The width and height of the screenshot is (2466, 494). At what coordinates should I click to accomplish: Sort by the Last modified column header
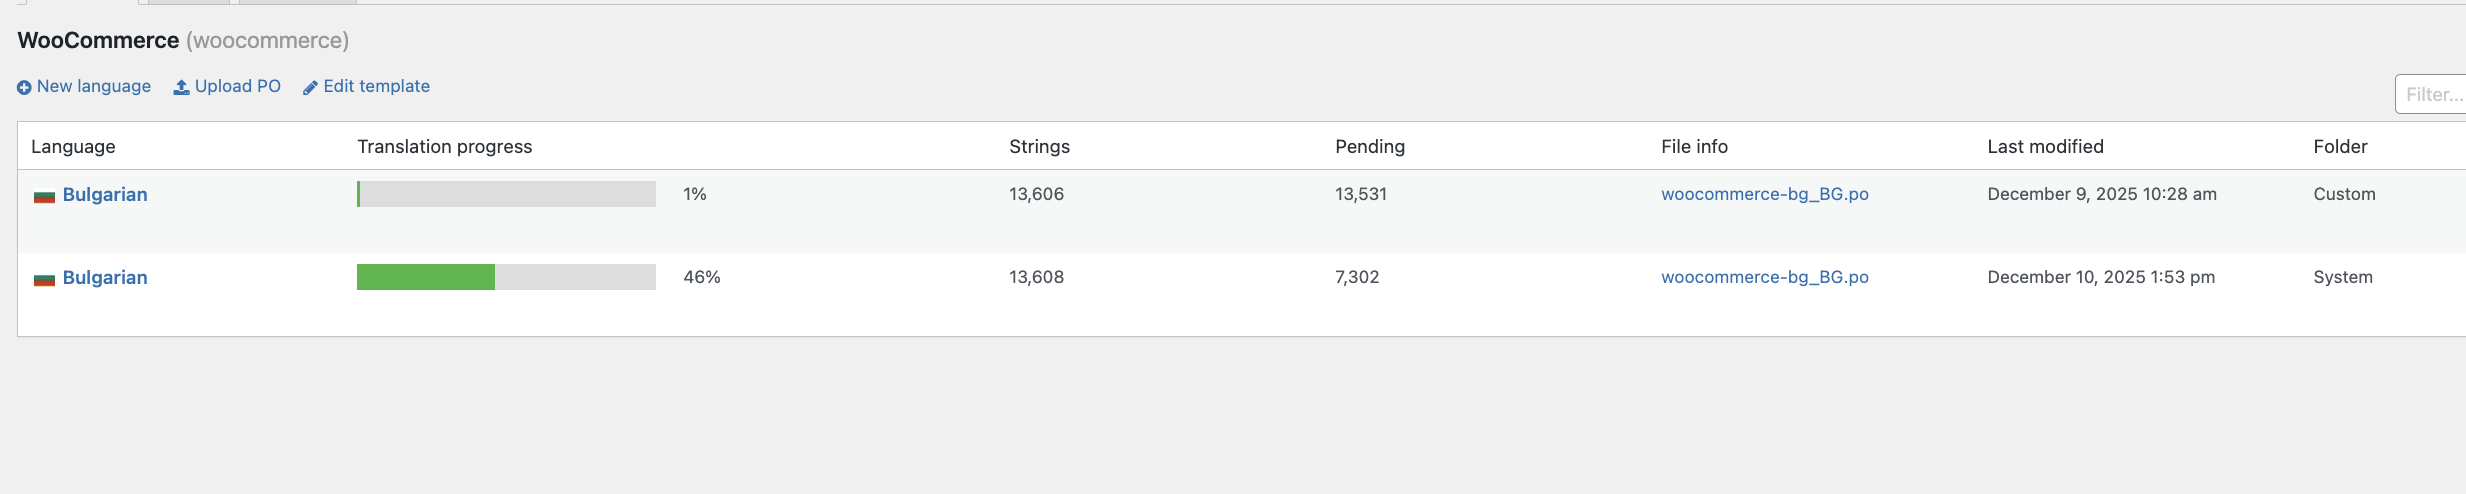[2045, 147]
